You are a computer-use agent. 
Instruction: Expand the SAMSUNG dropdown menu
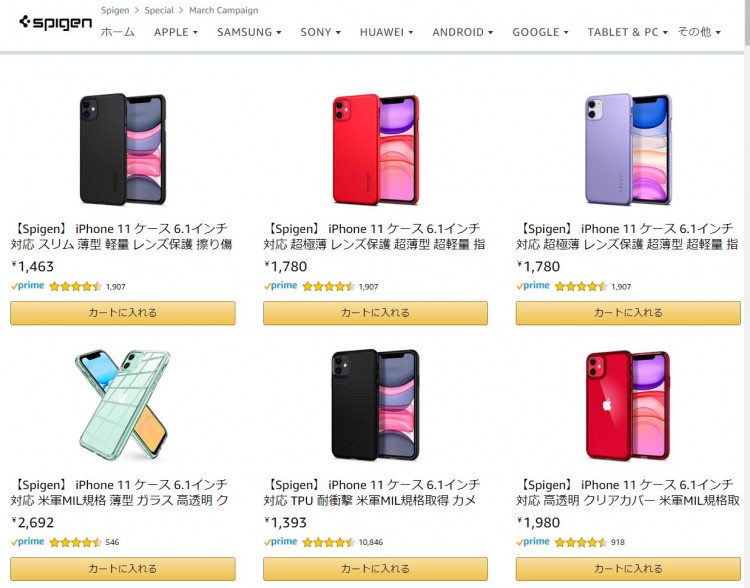click(249, 32)
